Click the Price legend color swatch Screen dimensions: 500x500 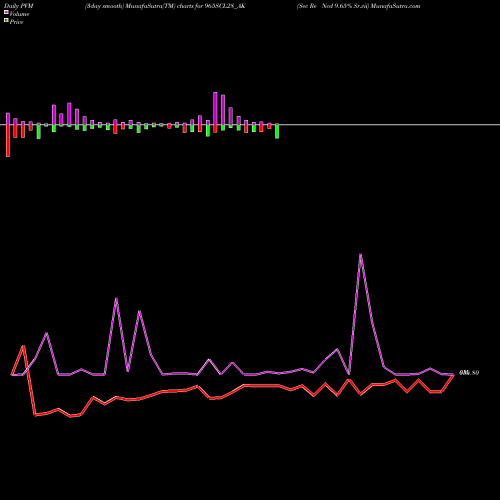6,21
